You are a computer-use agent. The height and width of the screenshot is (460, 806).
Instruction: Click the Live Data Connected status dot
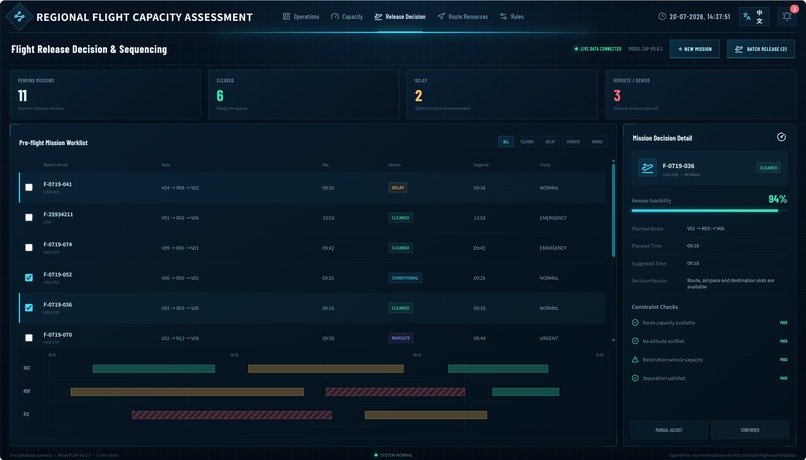pyautogui.click(x=576, y=49)
